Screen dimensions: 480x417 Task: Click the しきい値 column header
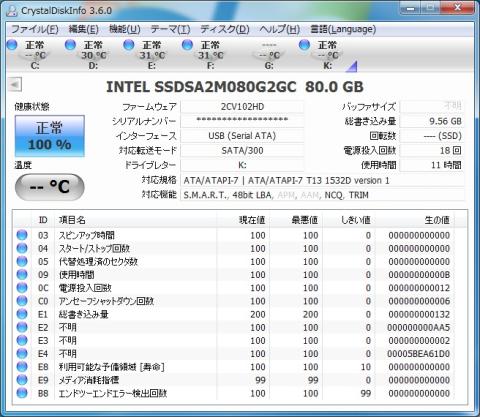(349, 220)
